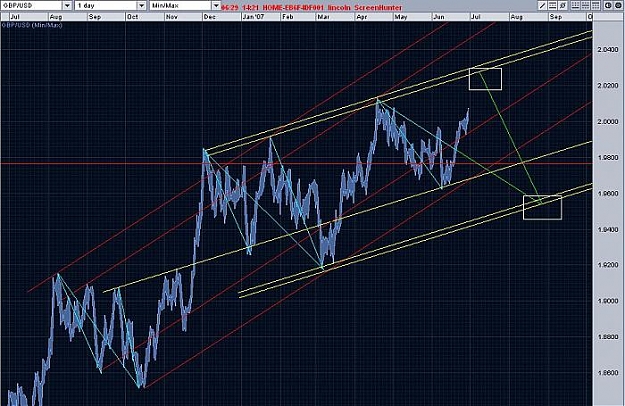
Task: Select the trend line drawing tool
Action: click(x=542, y=6)
